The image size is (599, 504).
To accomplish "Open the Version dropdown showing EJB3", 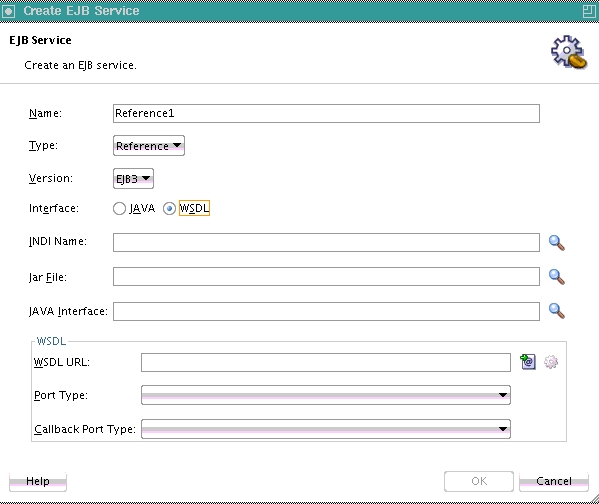I will 133,178.
